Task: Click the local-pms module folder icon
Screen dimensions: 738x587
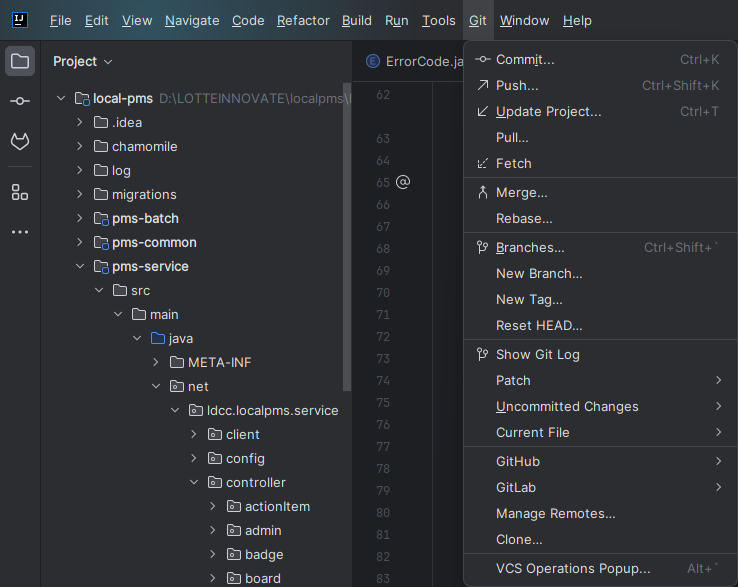Action: point(82,98)
